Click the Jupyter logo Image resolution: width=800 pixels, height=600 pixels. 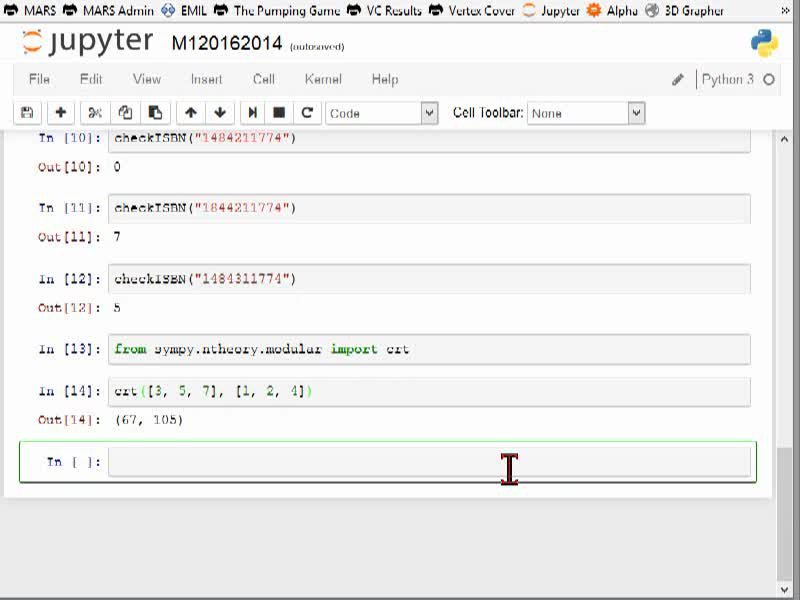[x=87, y=42]
